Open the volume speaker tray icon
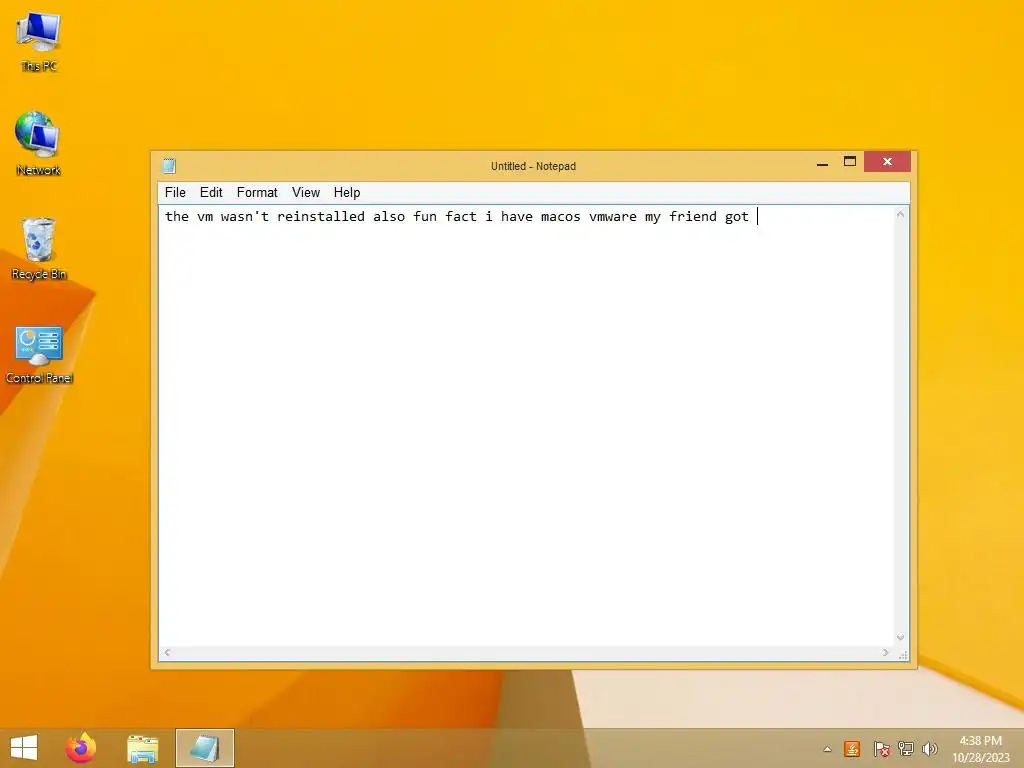This screenshot has width=1024, height=768. (929, 749)
